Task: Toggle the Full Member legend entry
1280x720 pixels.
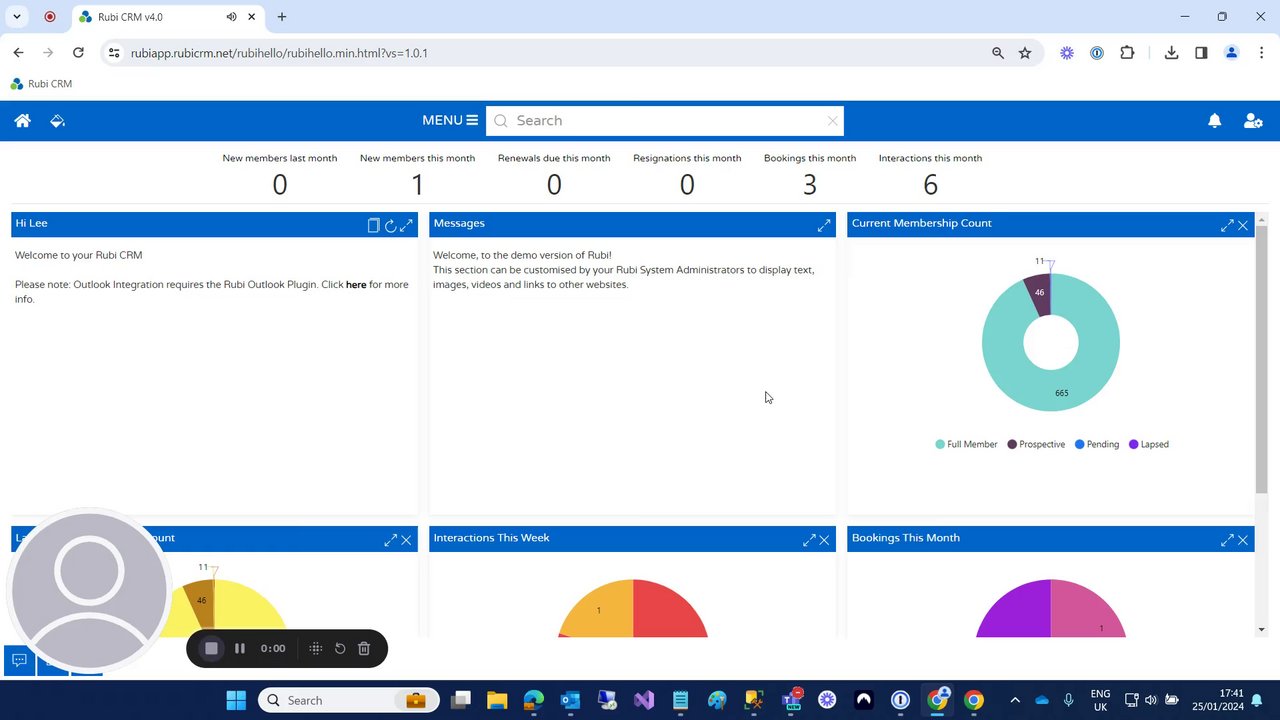Action: [x=966, y=444]
